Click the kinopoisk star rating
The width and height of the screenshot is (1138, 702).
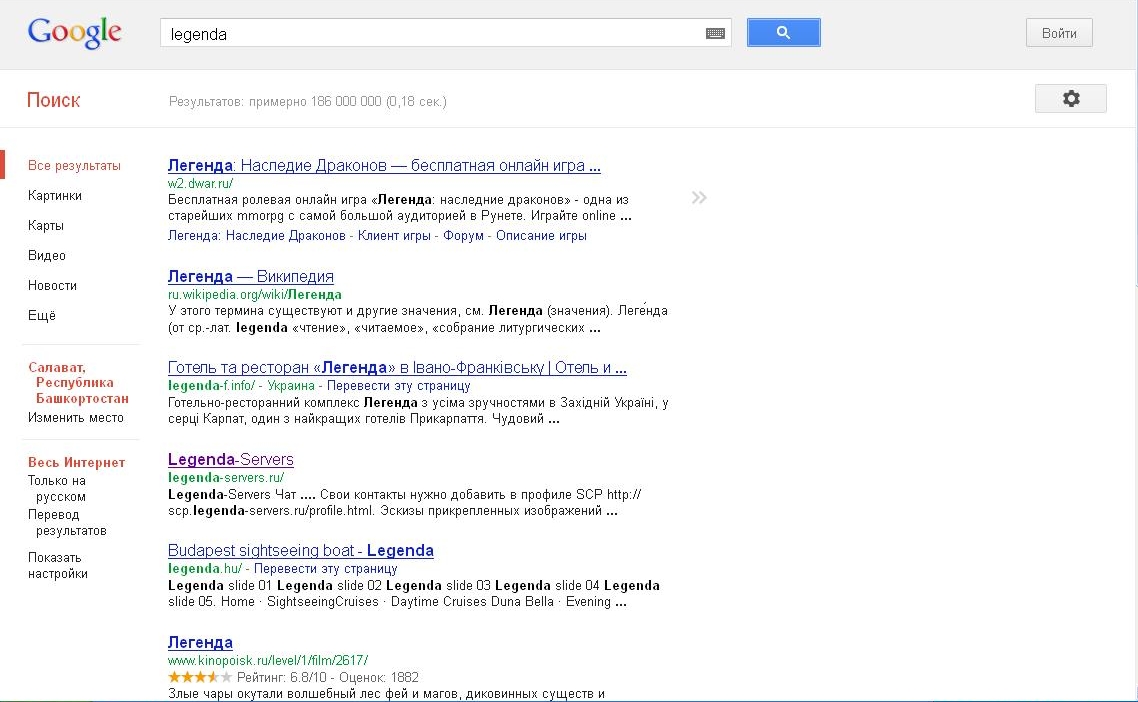pyautogui.click(x=200, y=677)
